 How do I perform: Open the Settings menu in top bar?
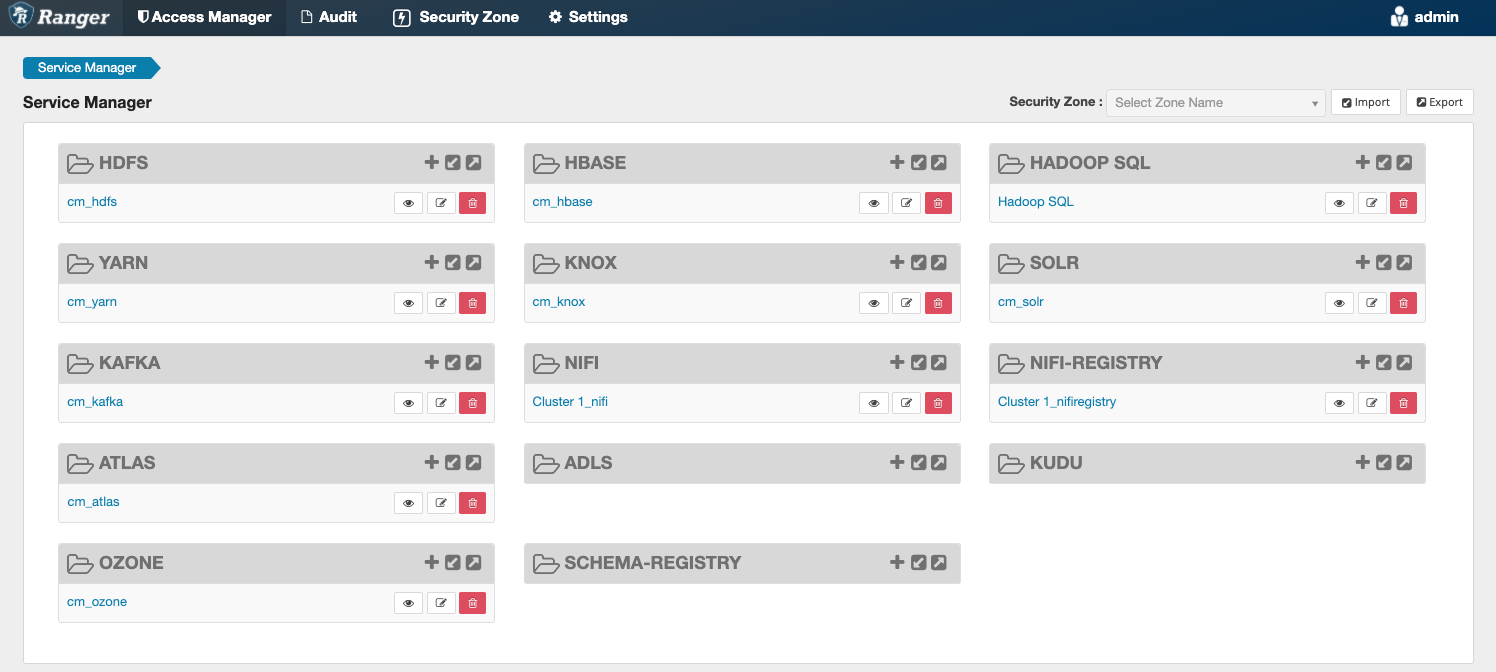(x=588, y=17)
